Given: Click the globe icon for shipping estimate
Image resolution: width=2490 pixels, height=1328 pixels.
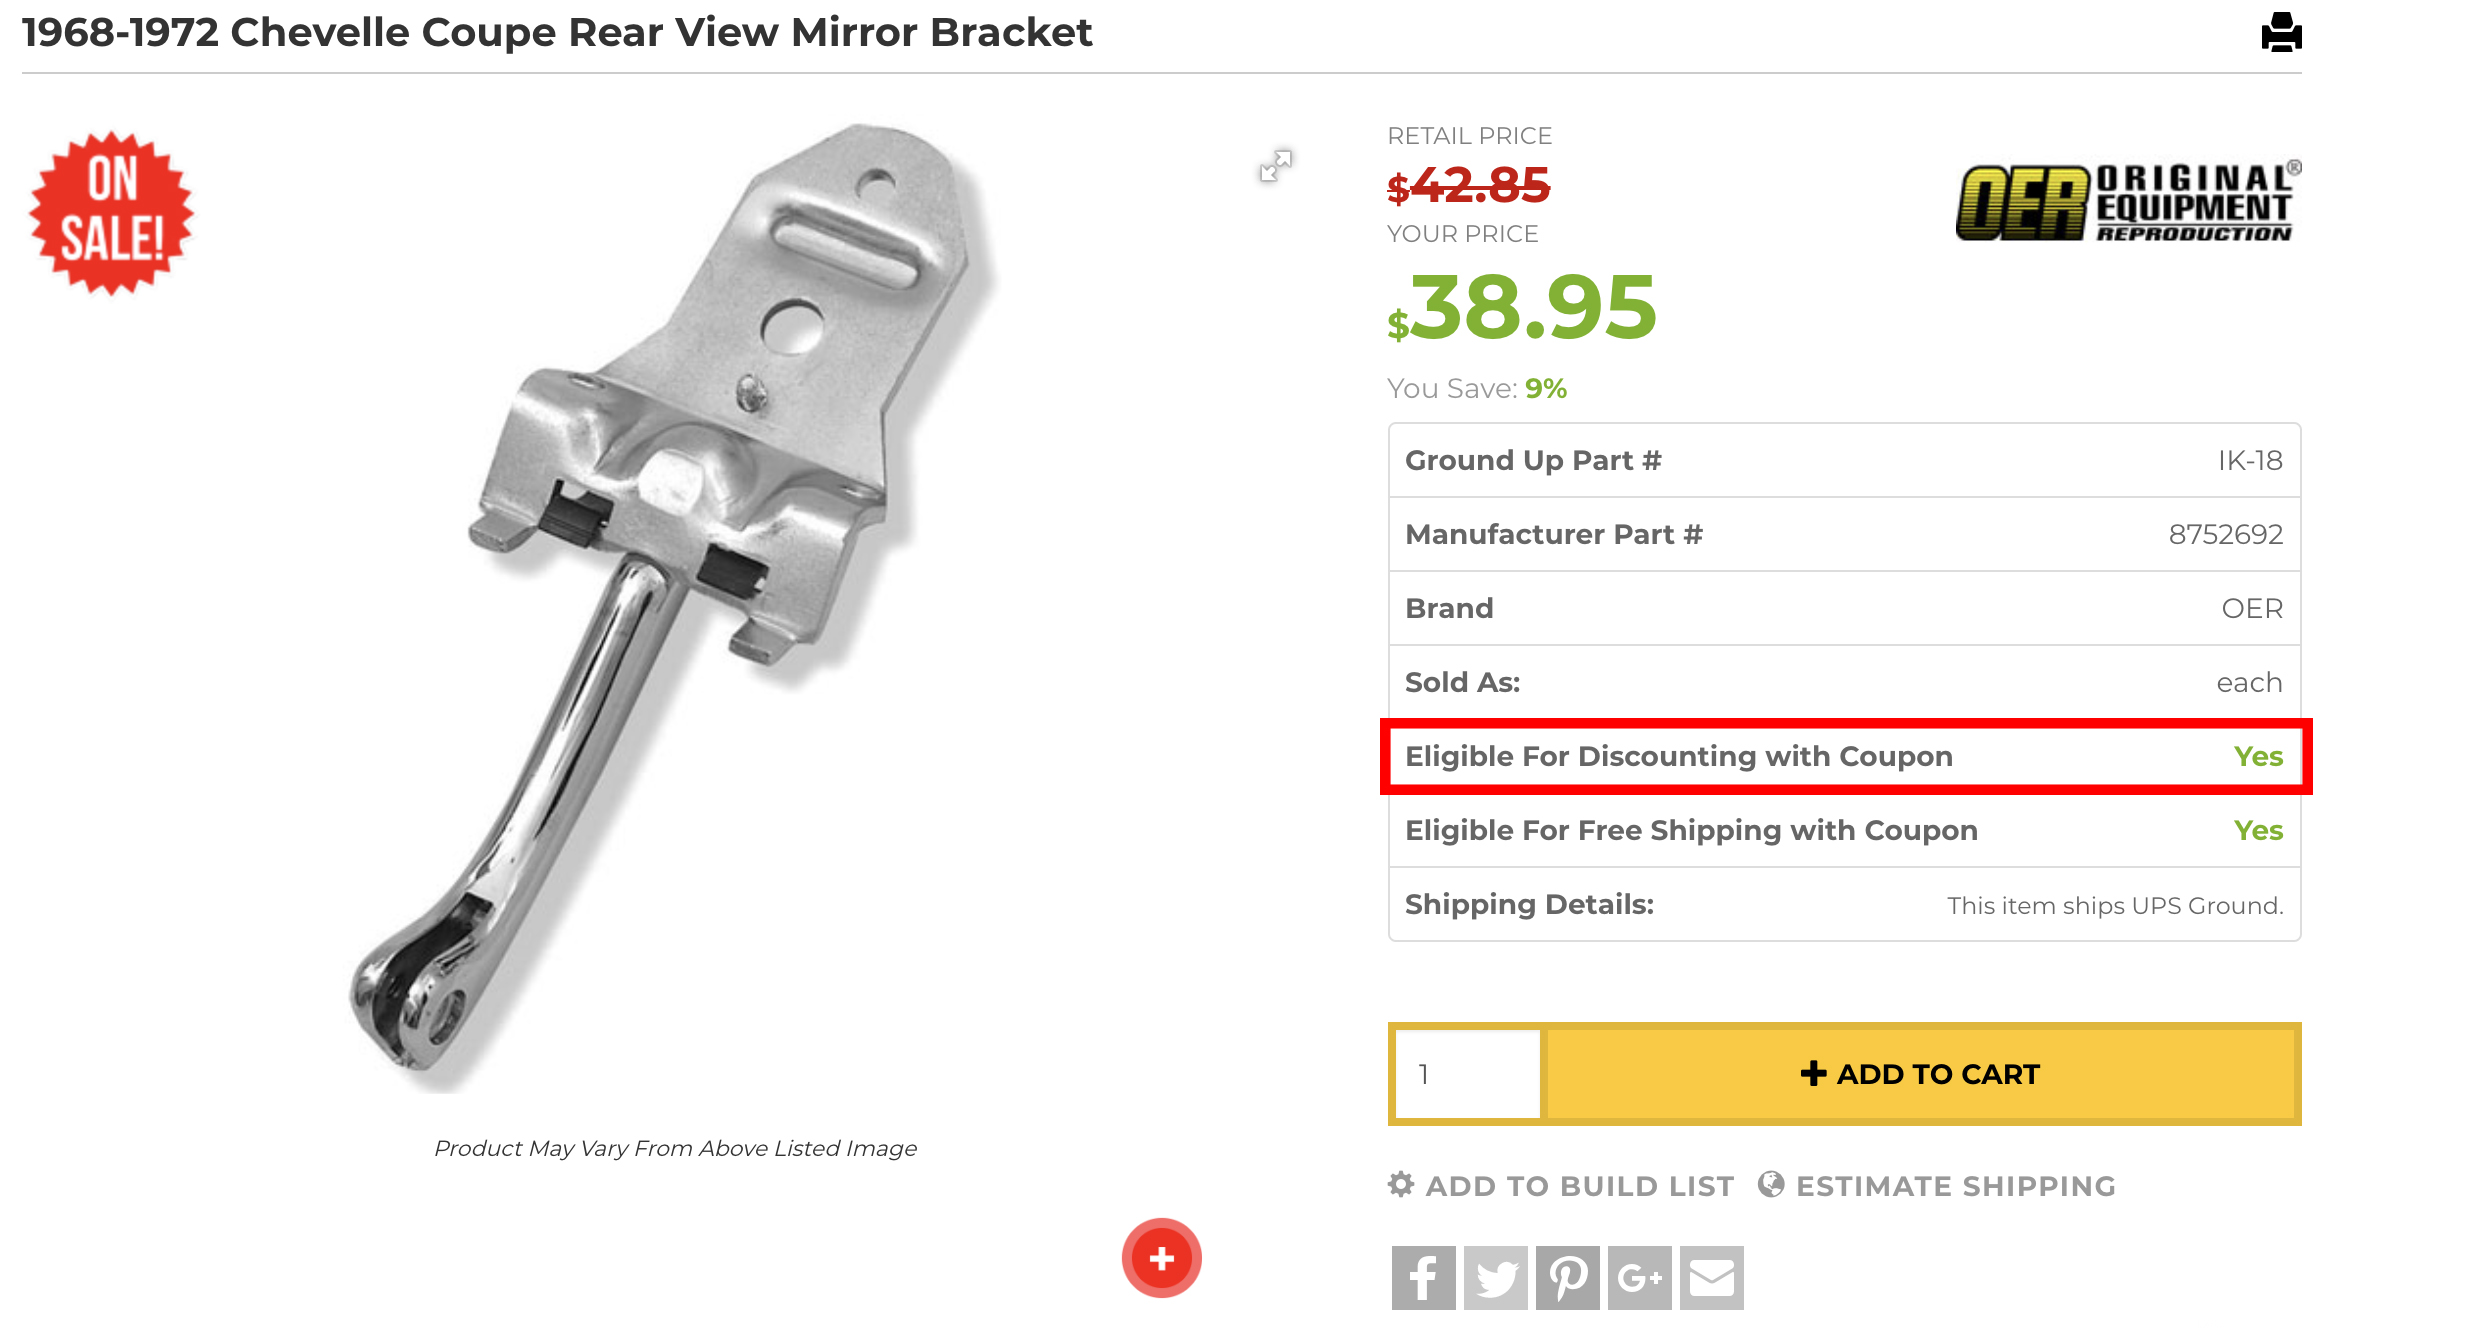Looking at the screenshot, I should (1771, 1184).
